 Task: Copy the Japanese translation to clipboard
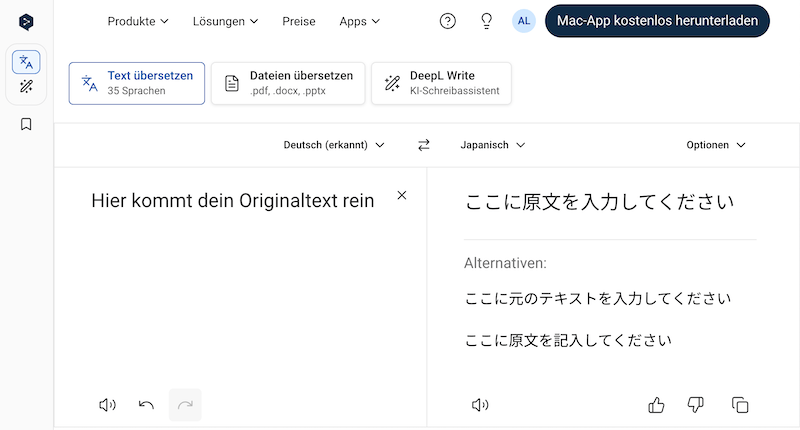pyautogui.click(x=740, y=405)
